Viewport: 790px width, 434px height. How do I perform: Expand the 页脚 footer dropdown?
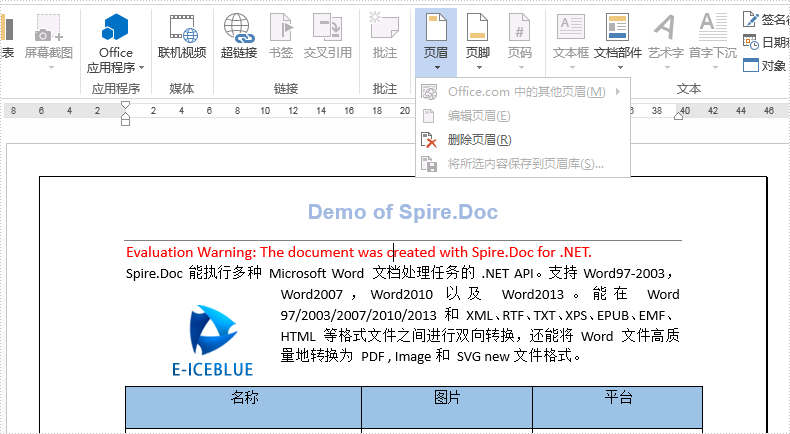478,68
